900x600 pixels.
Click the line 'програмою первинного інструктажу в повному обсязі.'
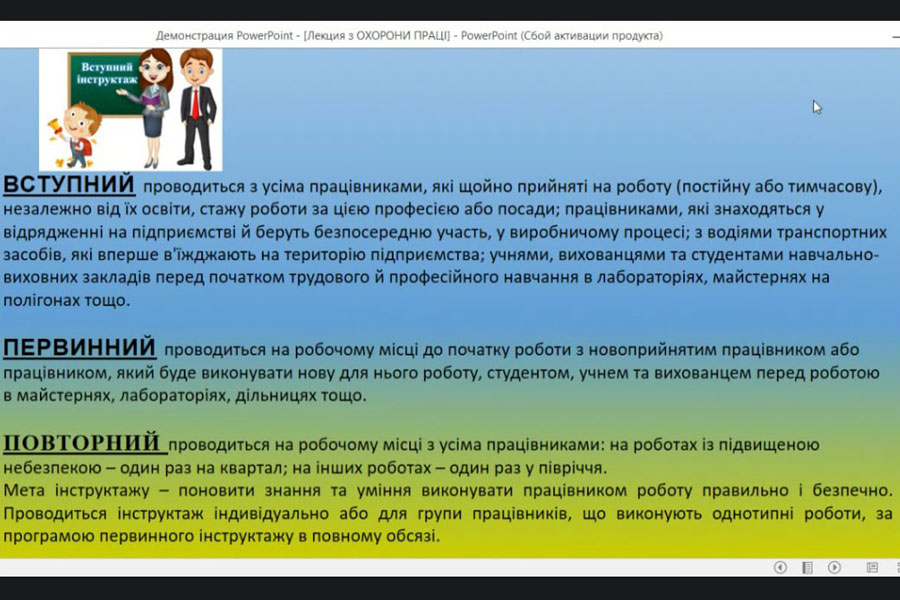pyautogui.click(x=222, y=536)
